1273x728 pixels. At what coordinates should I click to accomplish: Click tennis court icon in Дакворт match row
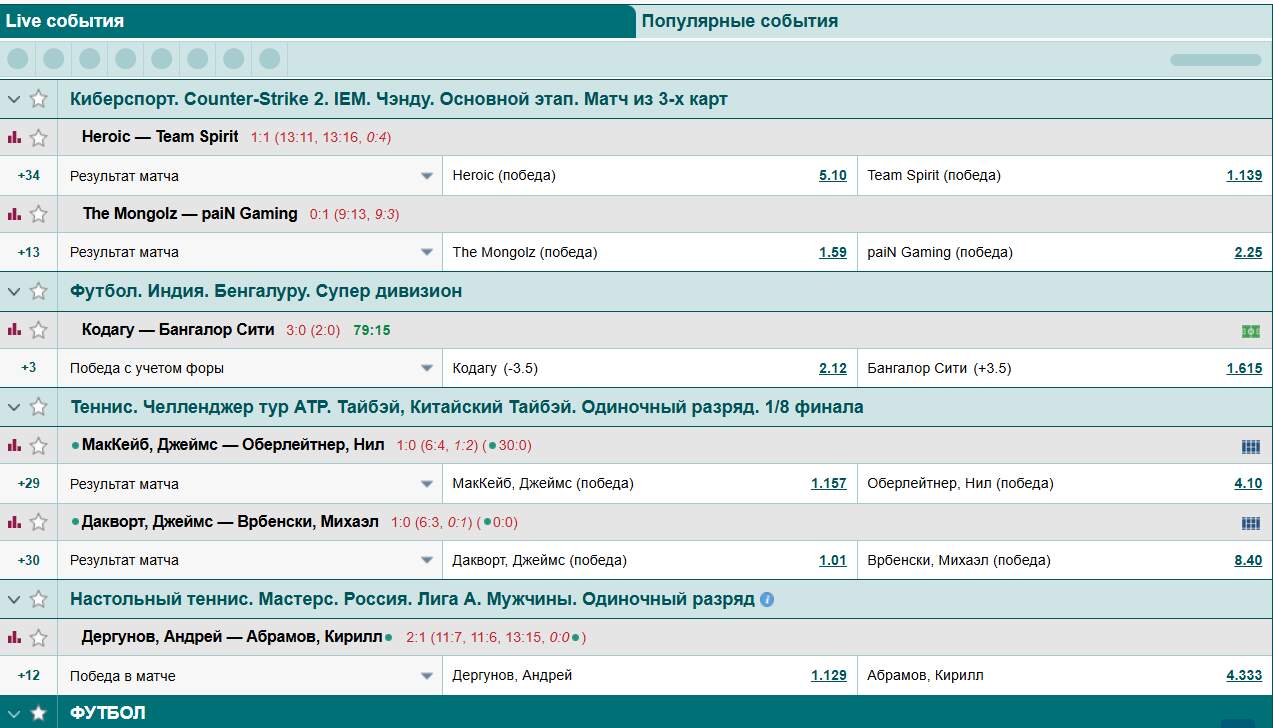coord(1250,523)
